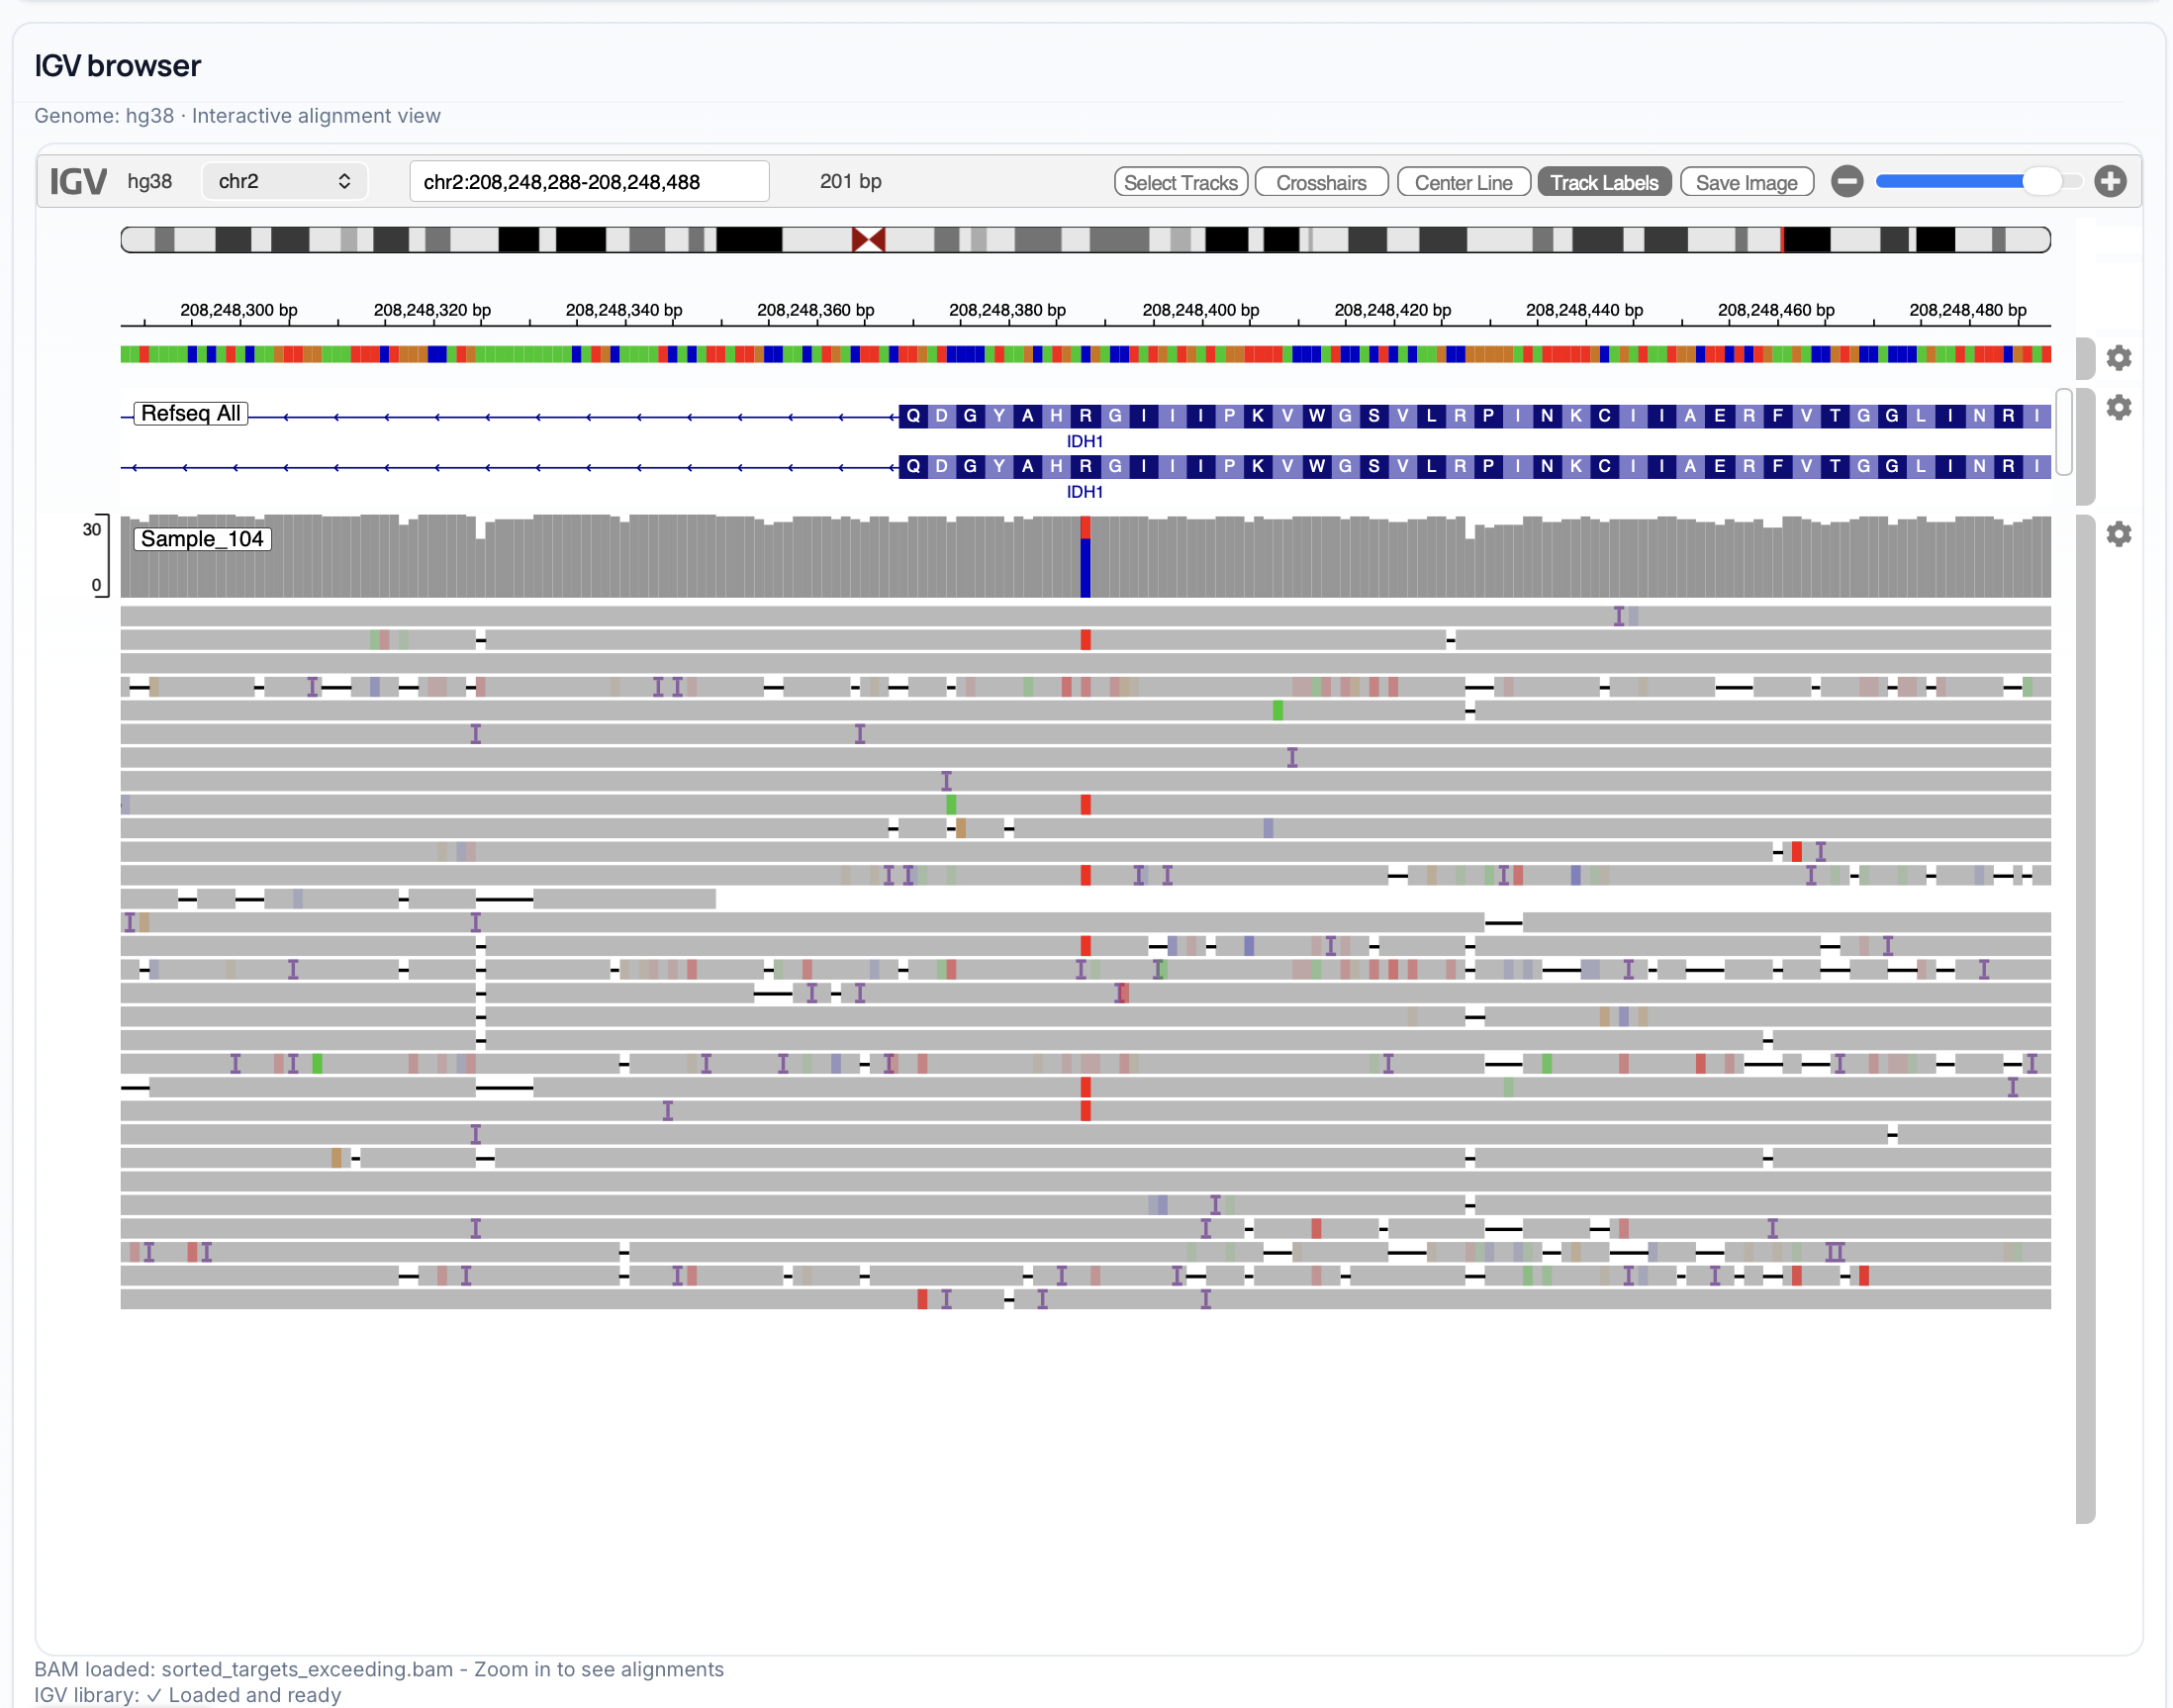Click the IDH1 gene name
The image size is (2173, 1708).
pos(1083,441)
